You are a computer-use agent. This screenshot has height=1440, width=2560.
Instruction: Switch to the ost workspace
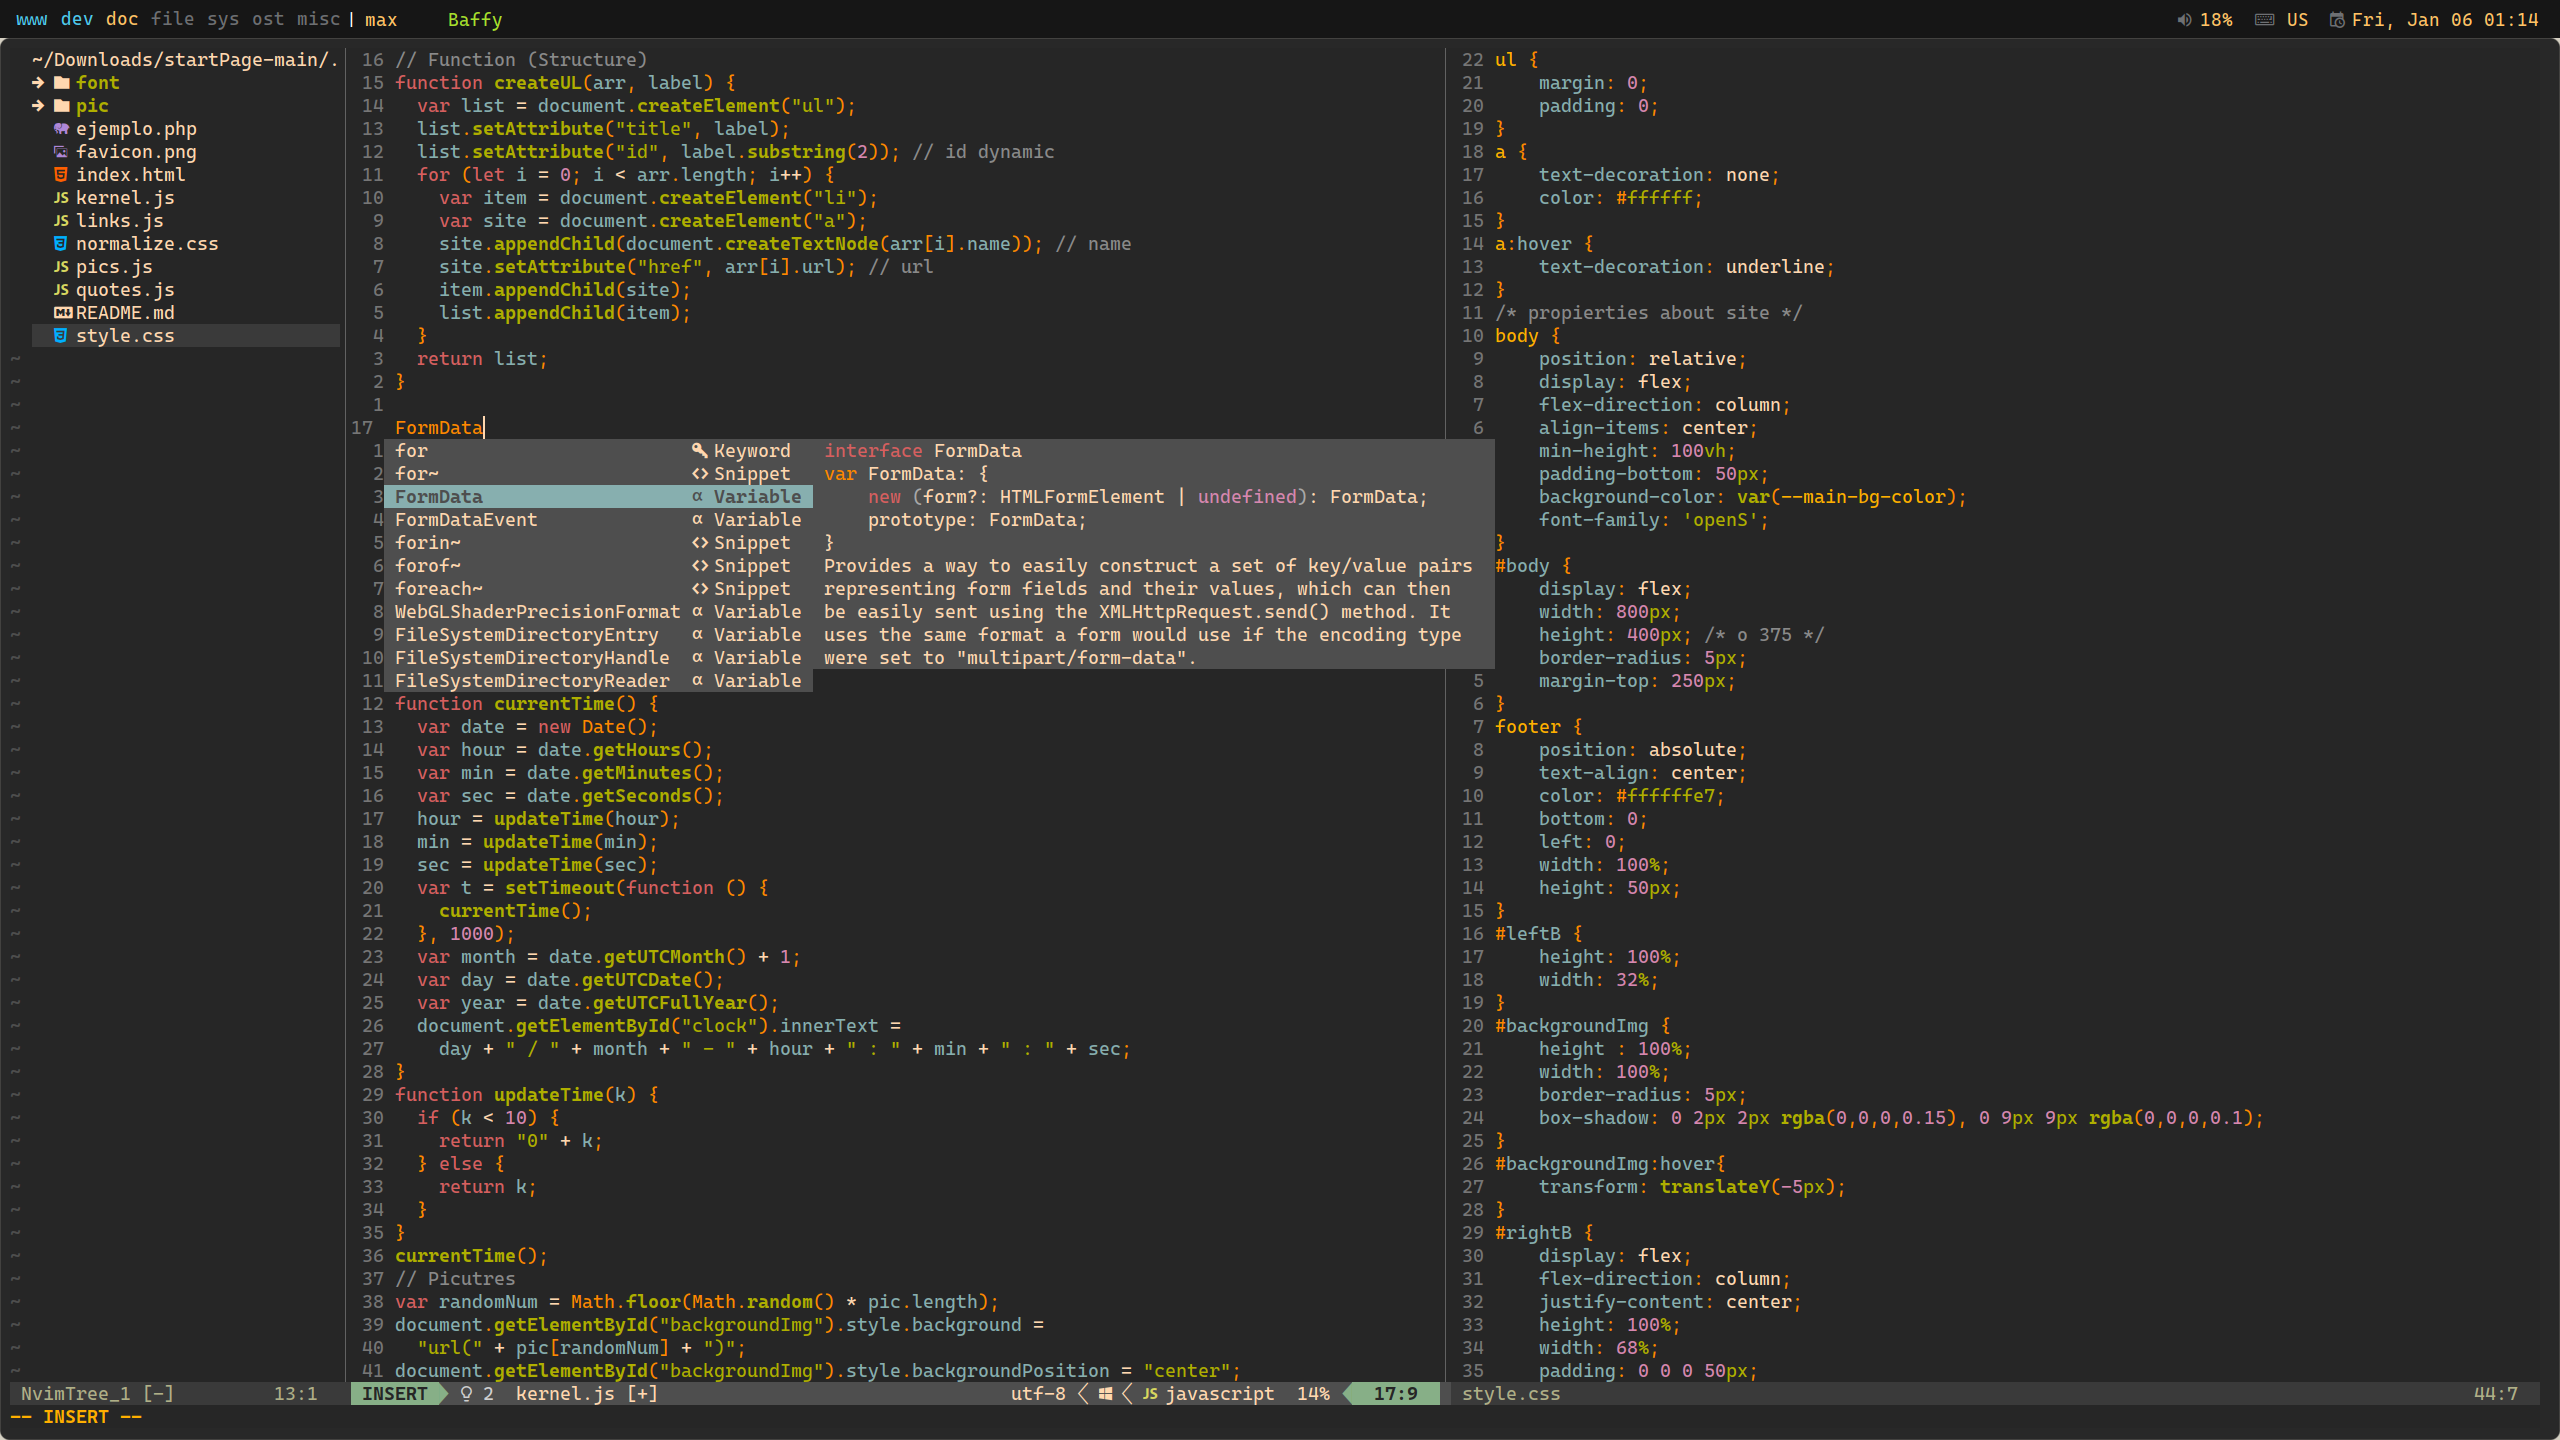(x=268, y=19)
